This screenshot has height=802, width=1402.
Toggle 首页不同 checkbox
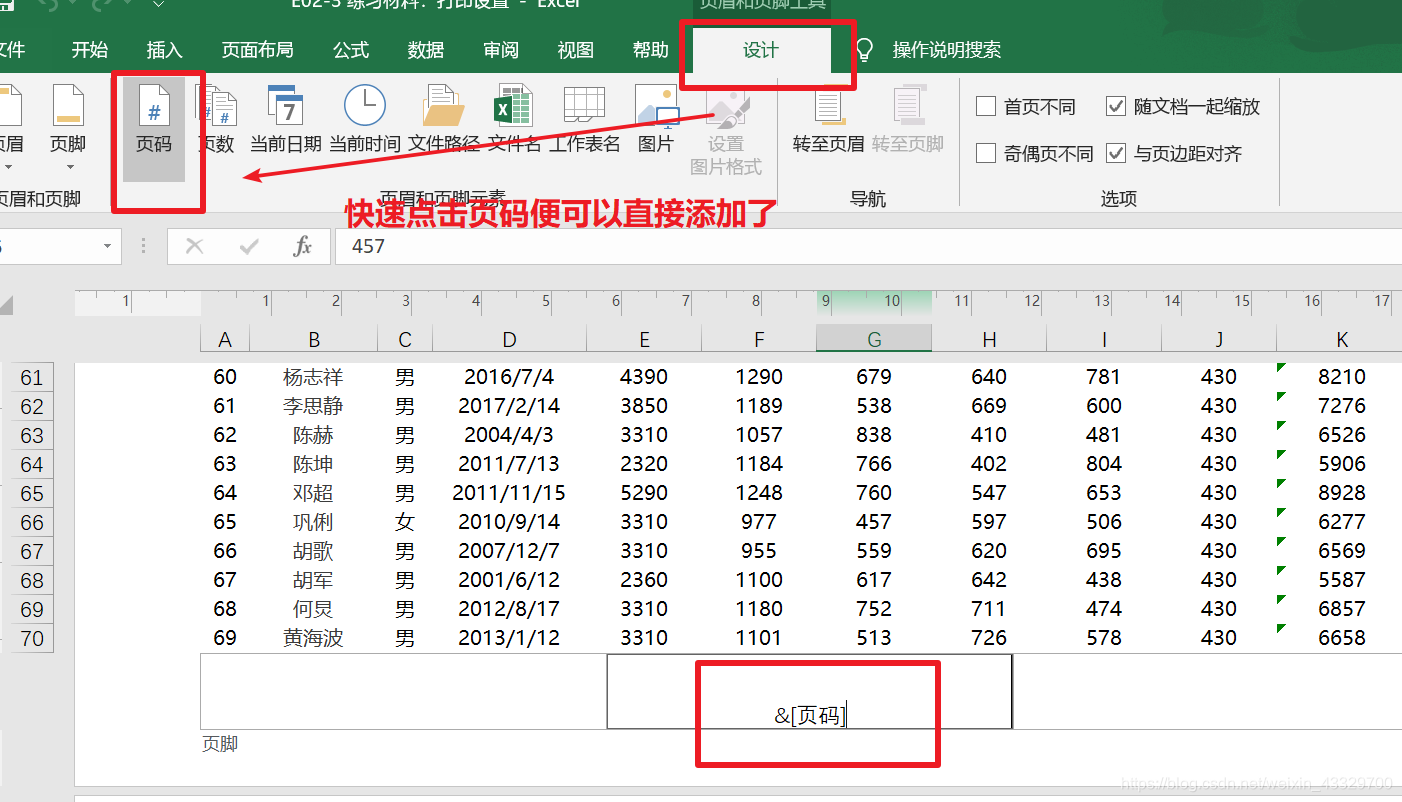[986, 107]
